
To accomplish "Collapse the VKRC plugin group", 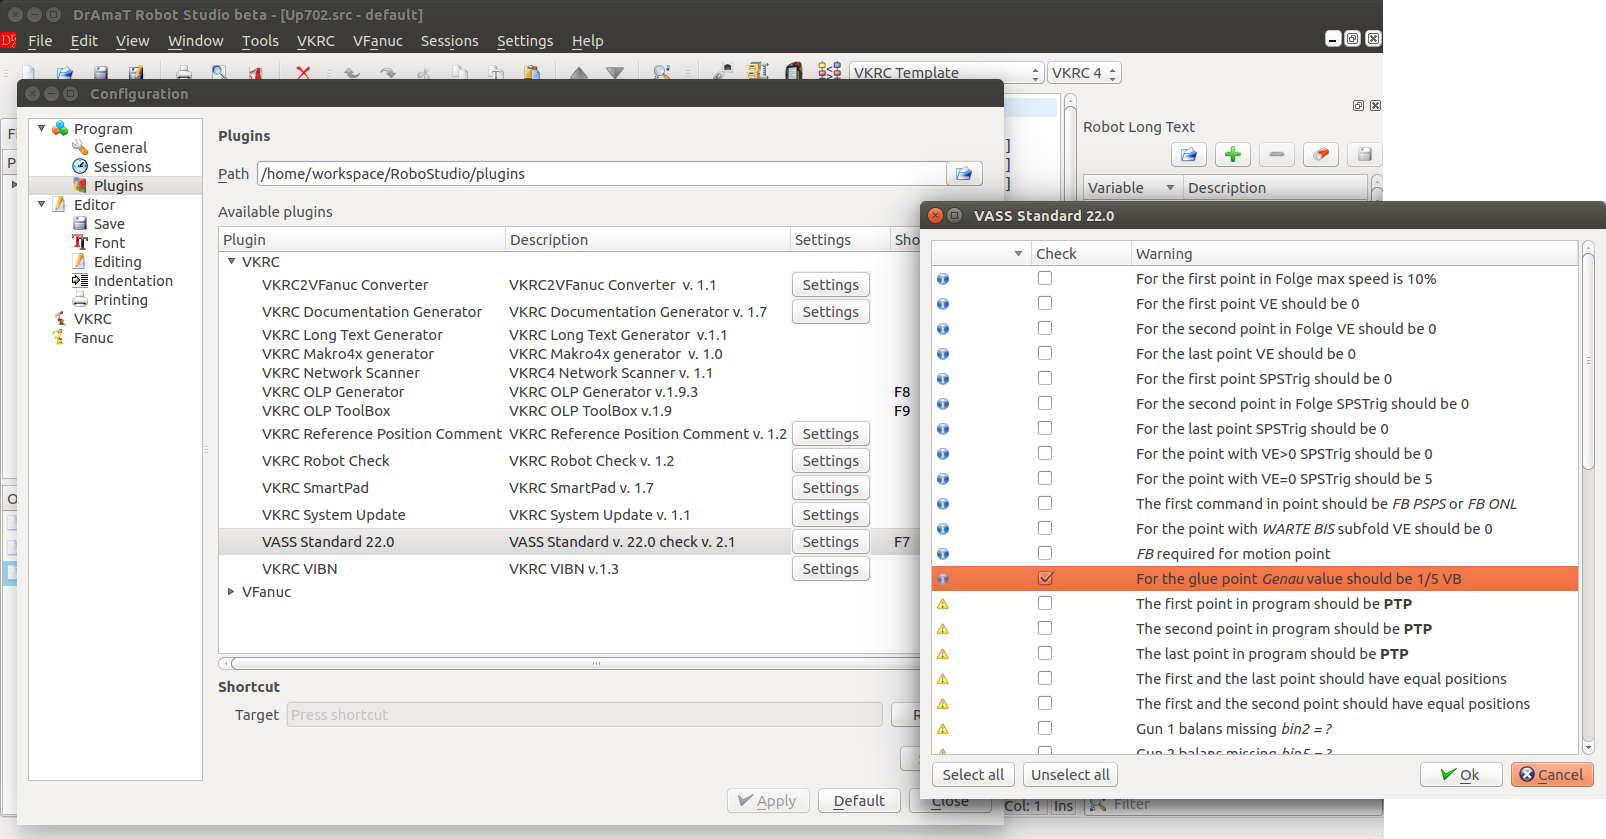I will (x=231, y=261).
